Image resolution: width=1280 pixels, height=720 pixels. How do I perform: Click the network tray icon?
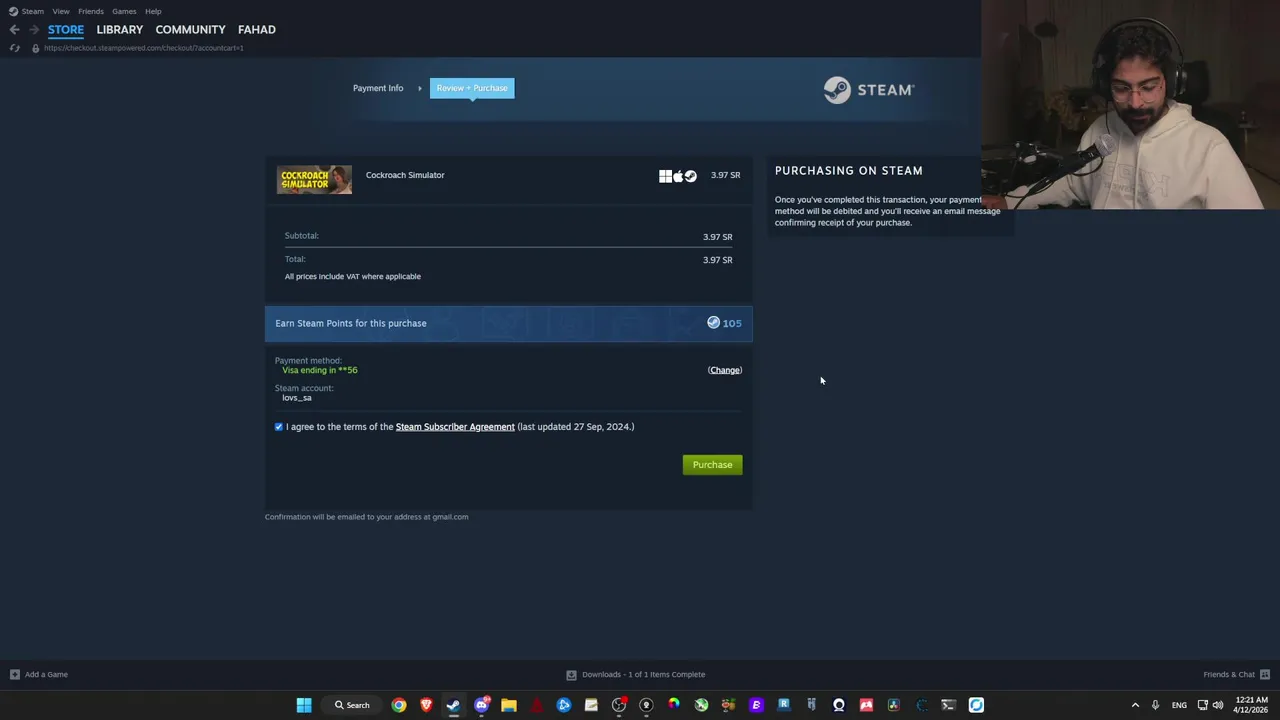point(1203,705)
